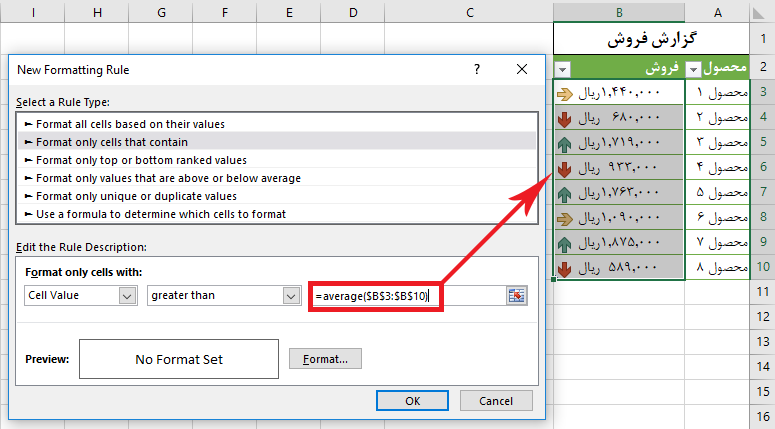Click cell محصول ۲
The image size is (775, 429).
click(717, 117)
